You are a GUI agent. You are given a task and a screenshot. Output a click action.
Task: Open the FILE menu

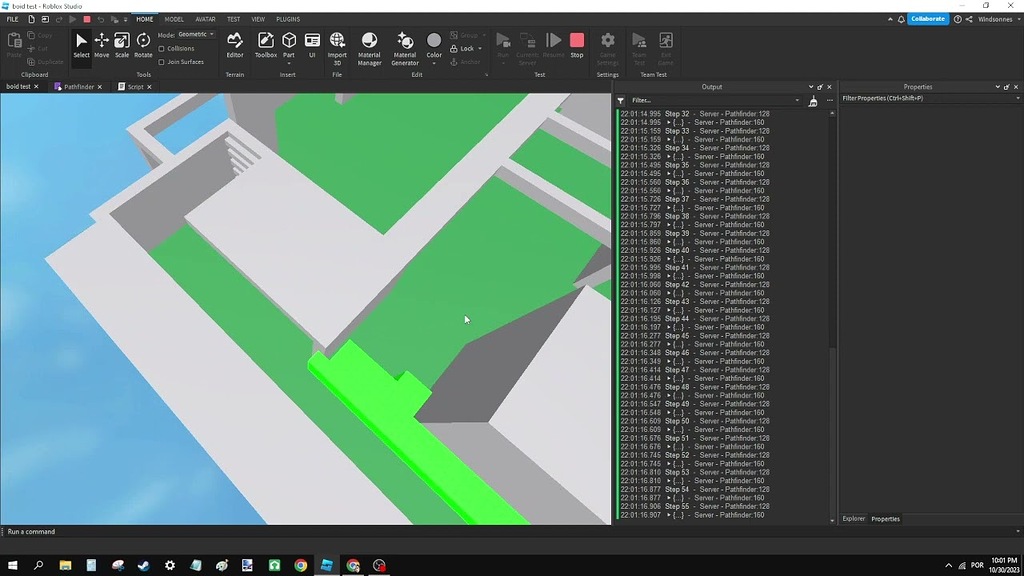tap(12, 20)
